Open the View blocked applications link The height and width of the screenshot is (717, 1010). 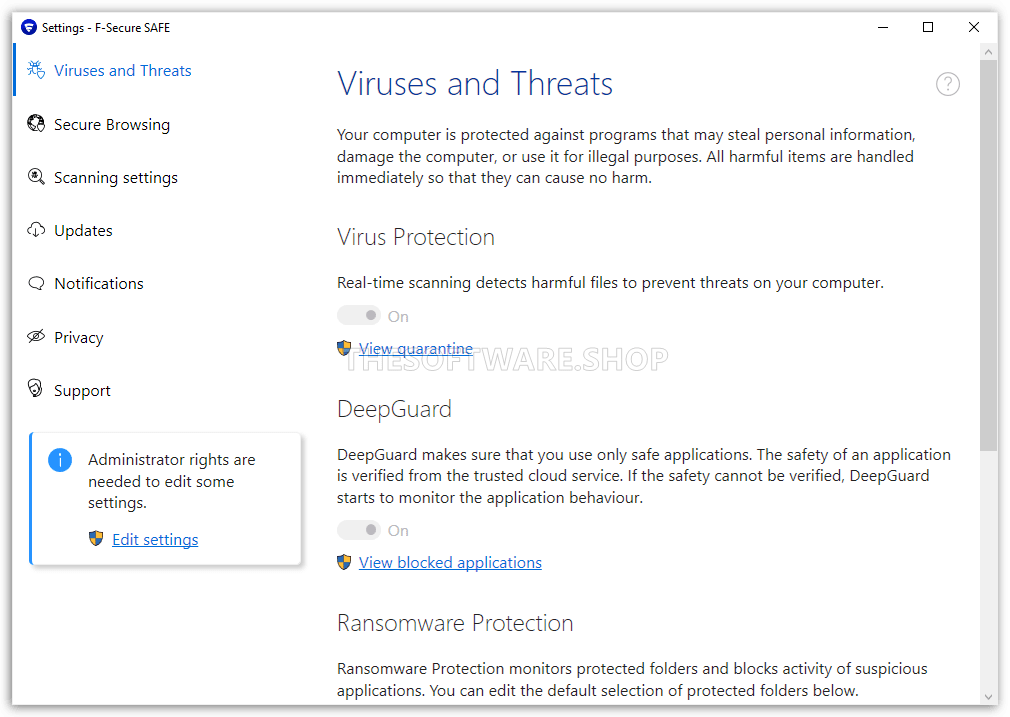(450, 562)
